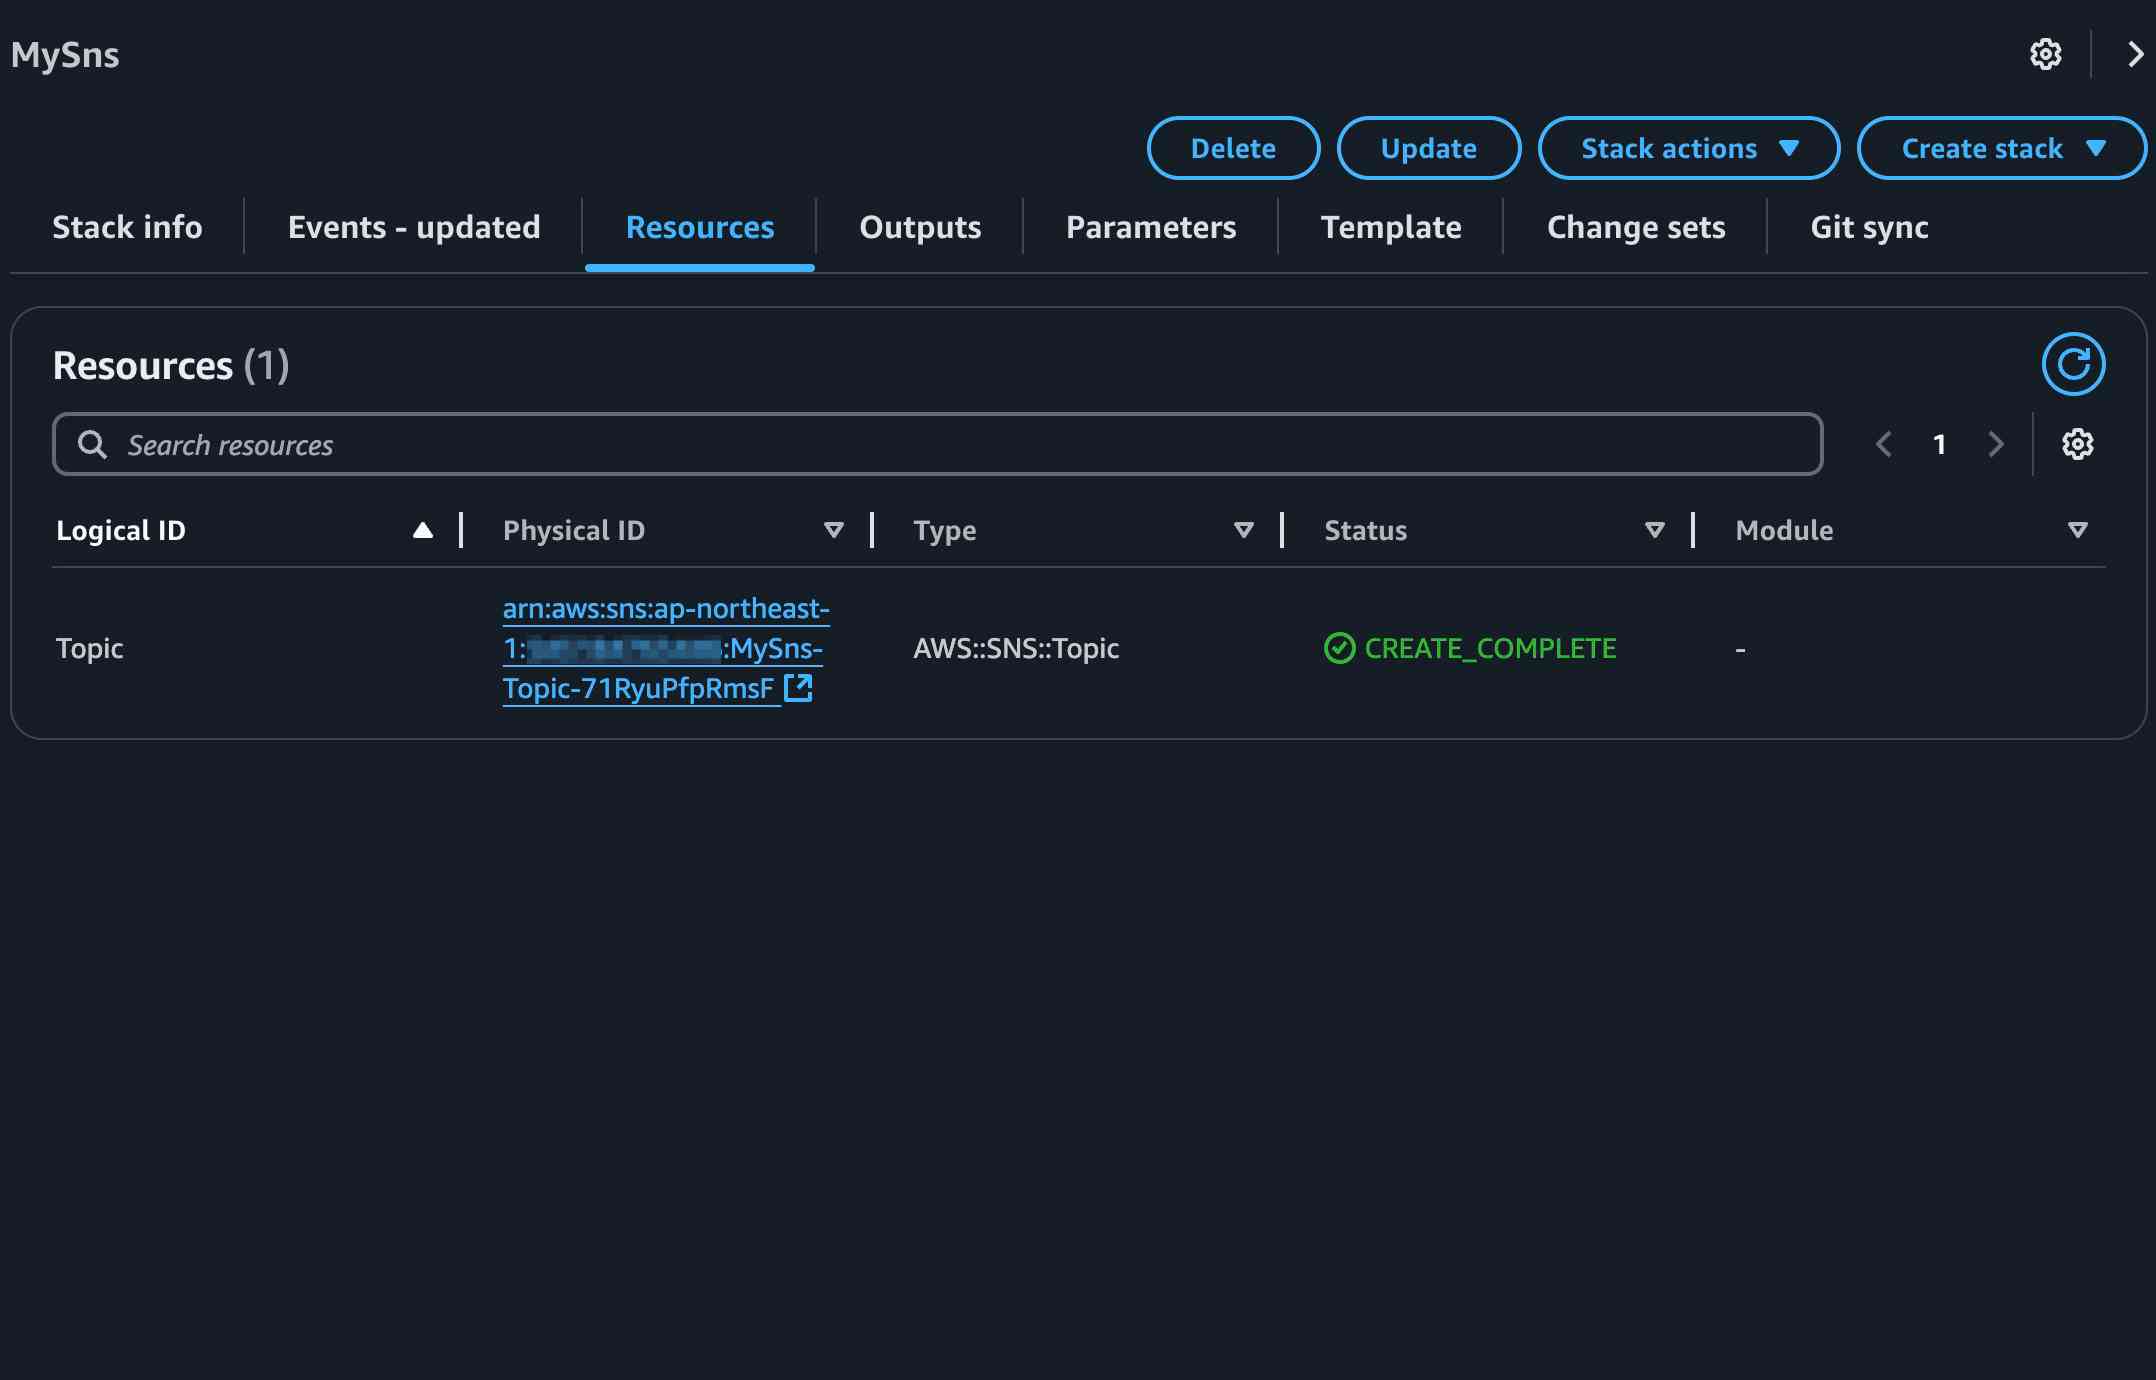This screenshot has height=1380, width=2156.
Task: Sort by Physical ID column arrow
Action: pos(833,530)
